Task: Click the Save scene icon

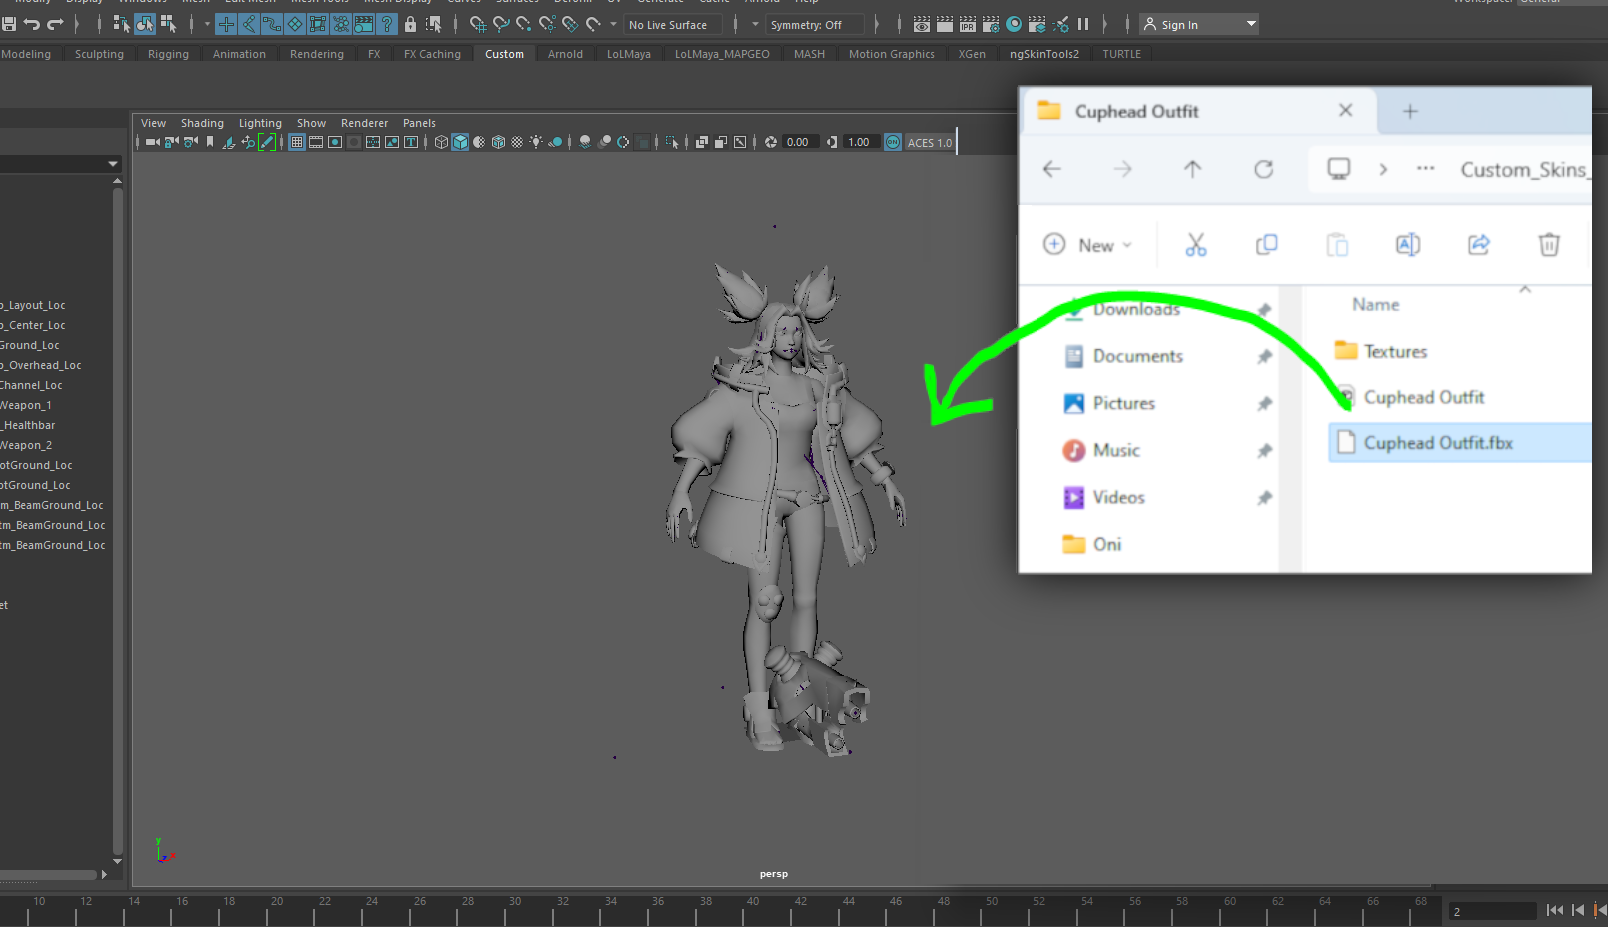Action: coord(9,24)
